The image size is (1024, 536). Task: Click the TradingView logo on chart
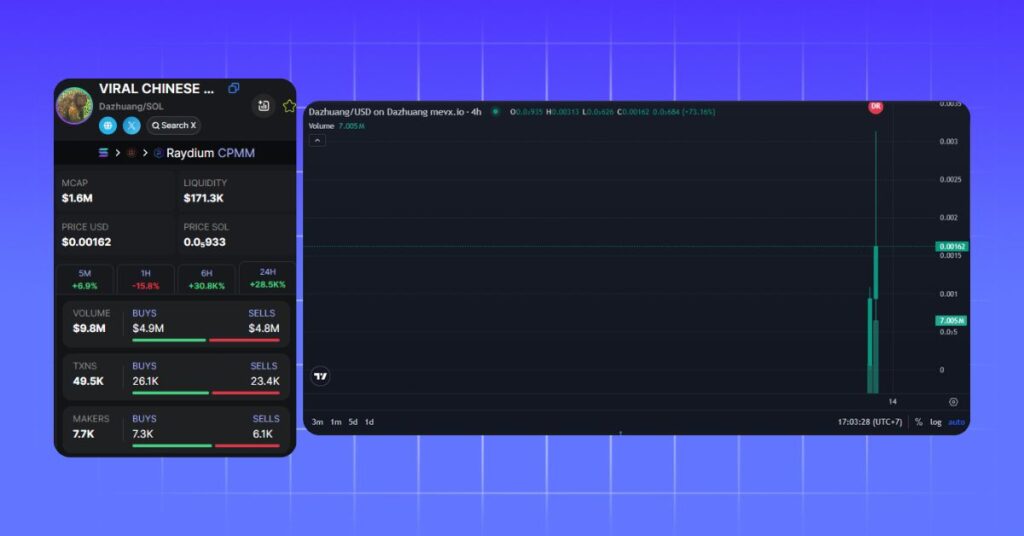tap(320, 376)
